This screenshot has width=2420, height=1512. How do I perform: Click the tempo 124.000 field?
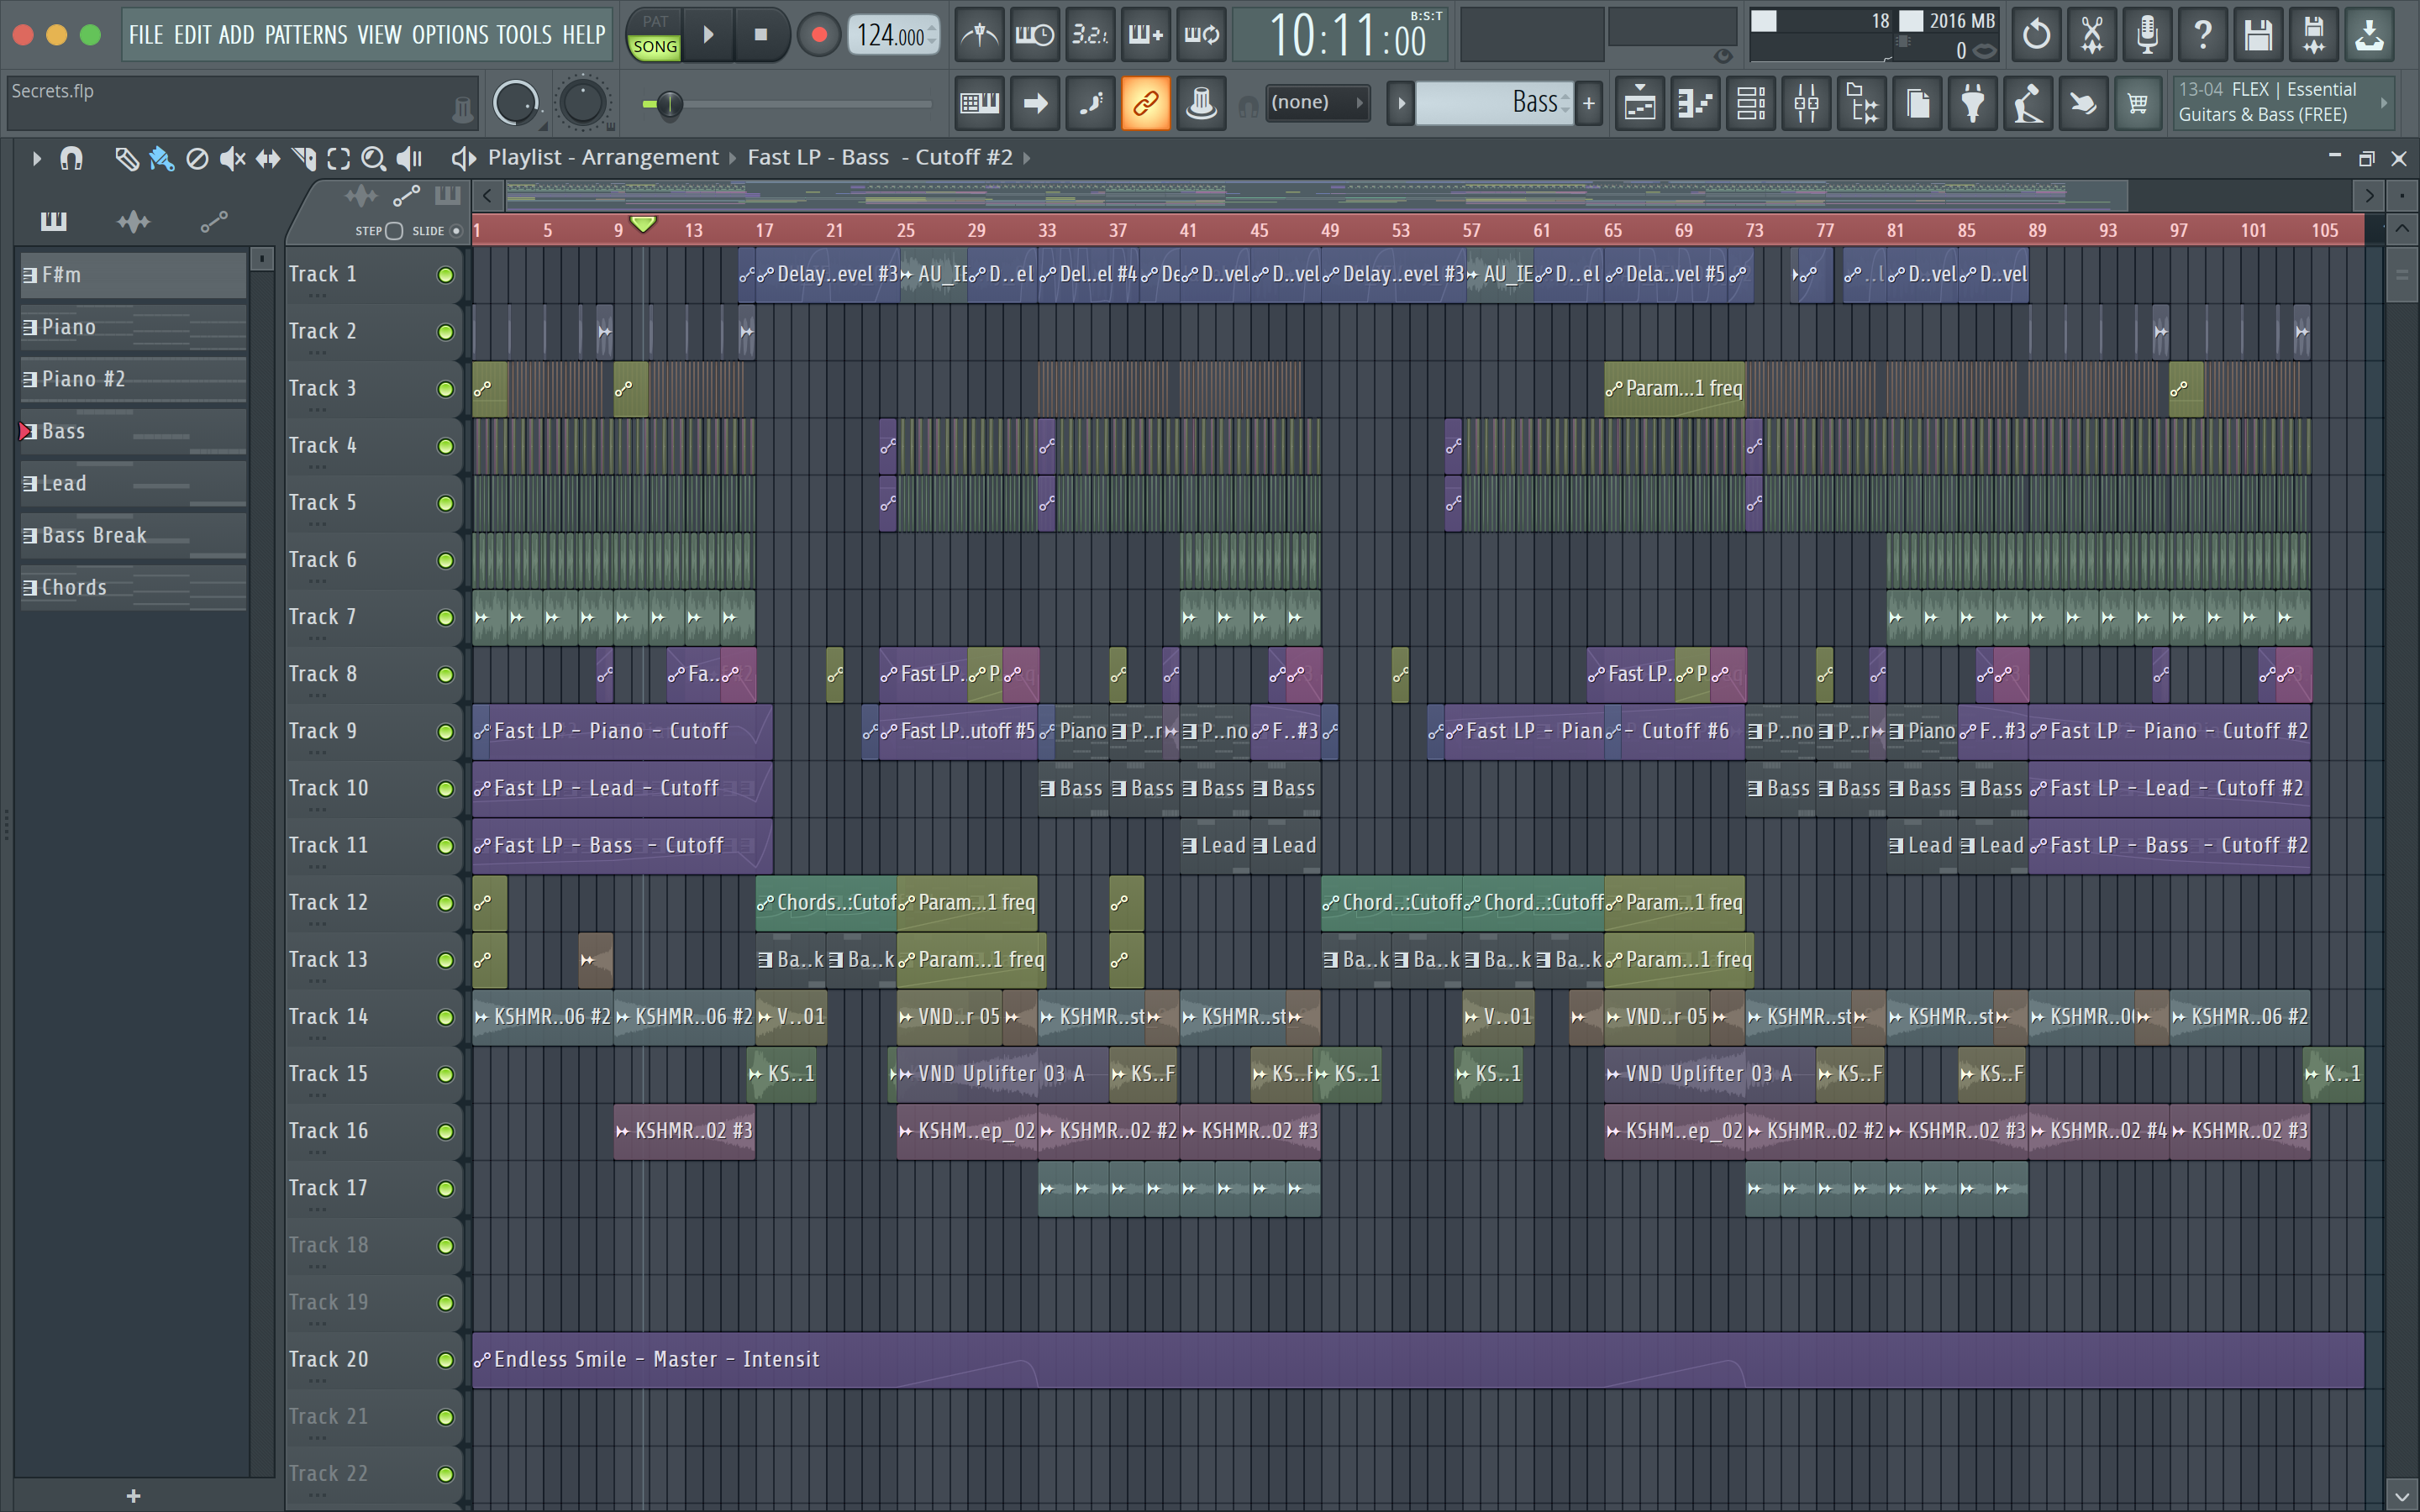pos(893,36)
